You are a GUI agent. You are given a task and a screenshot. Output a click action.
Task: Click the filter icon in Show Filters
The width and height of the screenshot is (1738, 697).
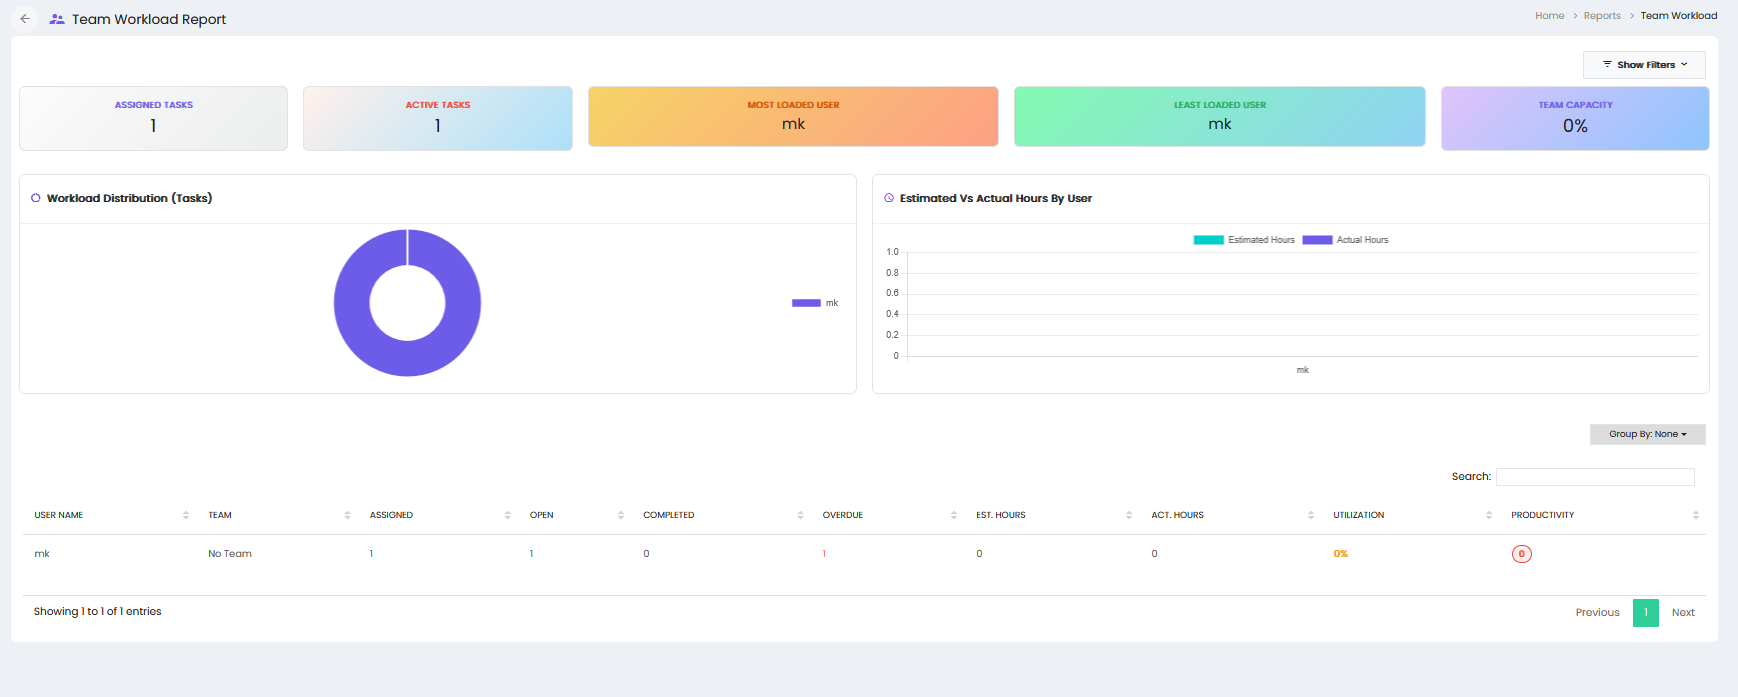pos(1607,64)
